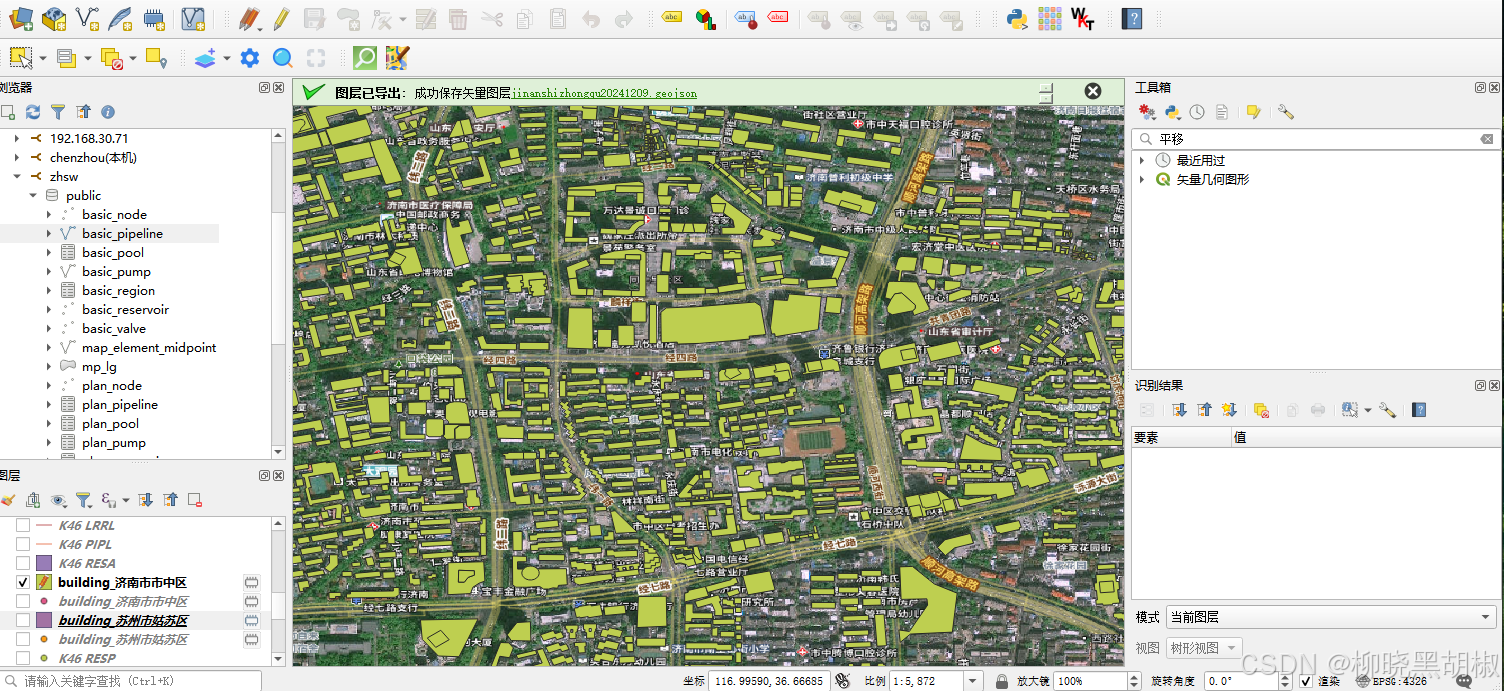Open the scale 1:5,872 dropdown
1504x691 pixels.
(x=972, y=681)
